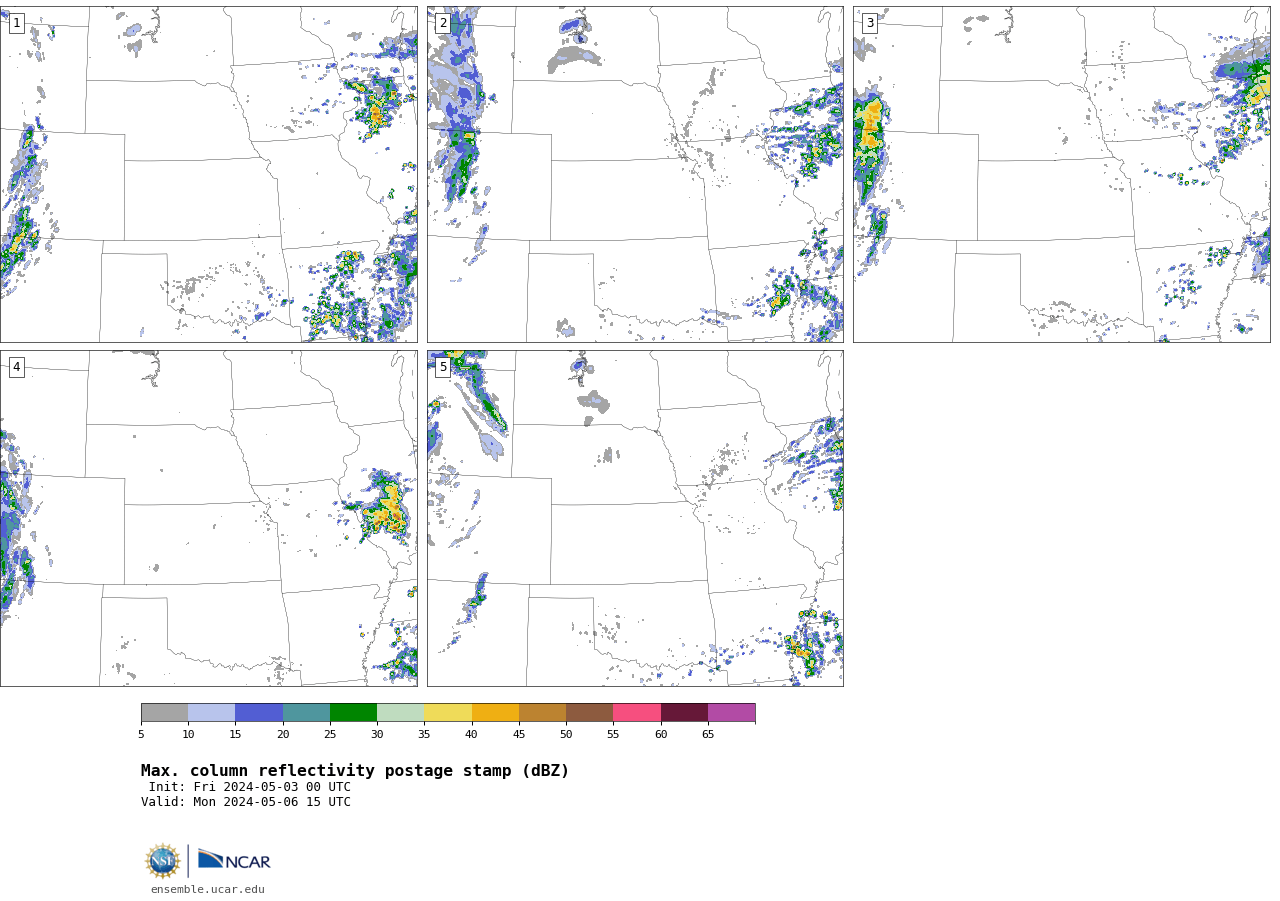The width and height of the screenshot is (1280, 901).
Task: Click the teal 20-25 dBZ swatch
Action: 306,712
